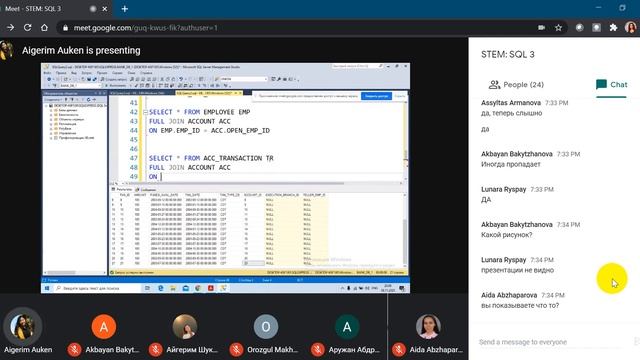Open the search combo box in SSMS toolbar
The image size is (640, 360).
243,79
